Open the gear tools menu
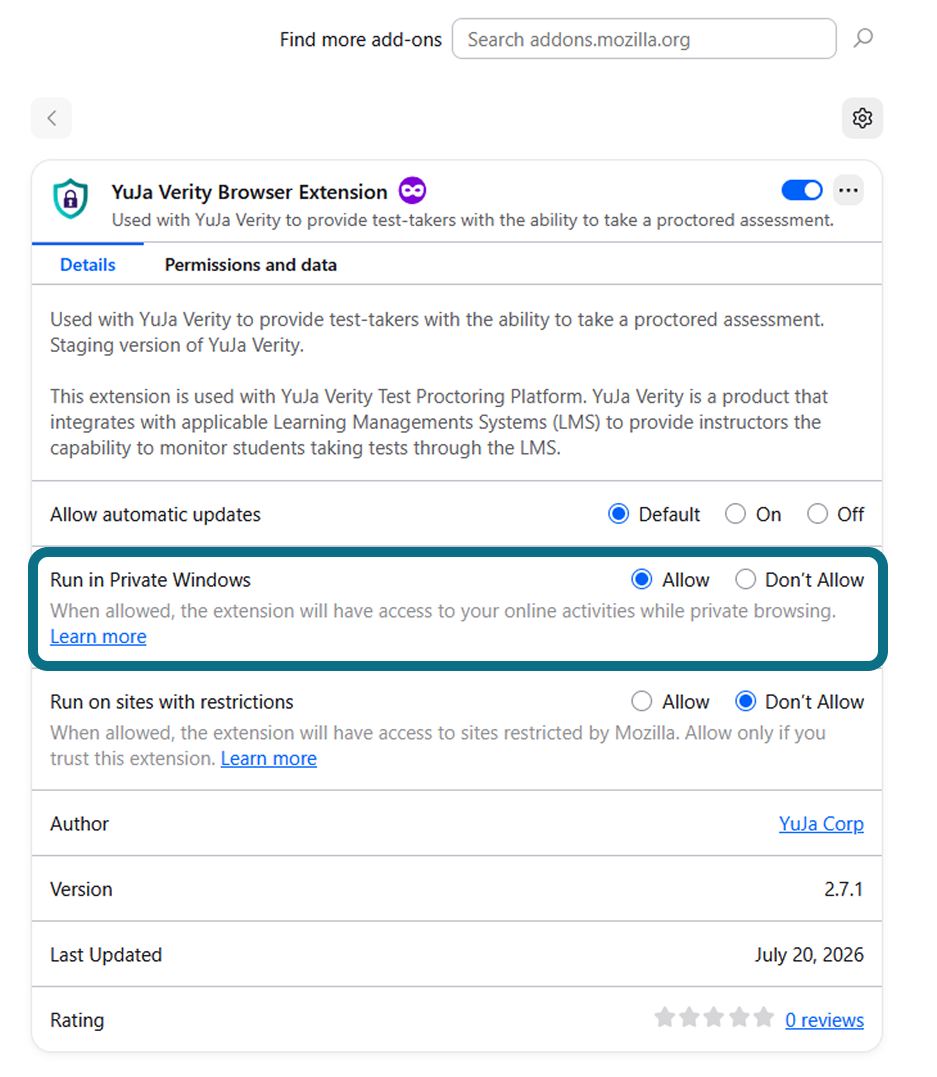 [x=862, y=118]
